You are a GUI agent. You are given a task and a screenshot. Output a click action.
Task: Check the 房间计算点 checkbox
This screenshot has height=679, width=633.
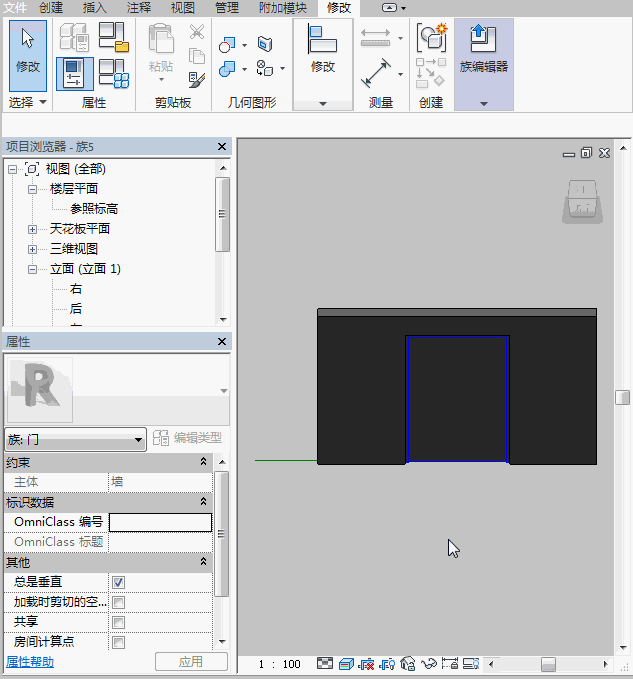(x=118, y=642)
